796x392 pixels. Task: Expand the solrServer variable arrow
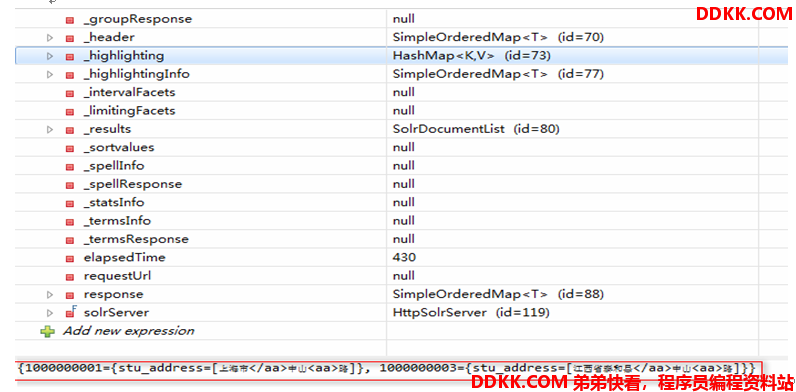click(x=50, y=313)
